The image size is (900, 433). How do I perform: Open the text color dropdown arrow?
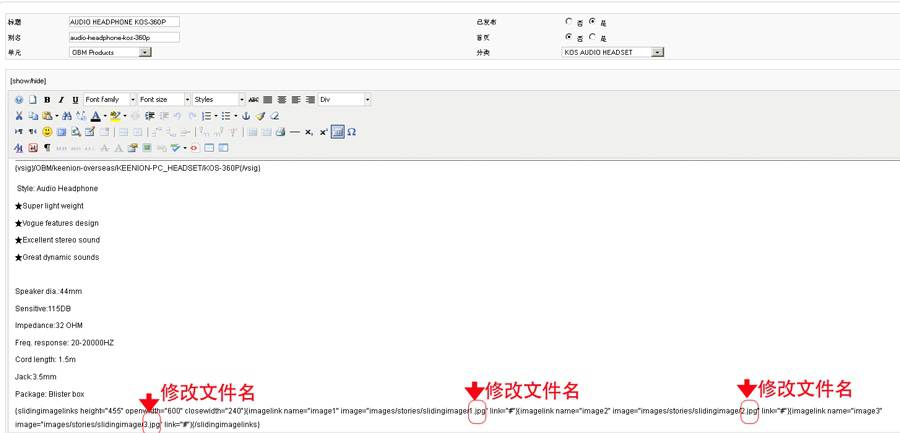coord(105,116)
